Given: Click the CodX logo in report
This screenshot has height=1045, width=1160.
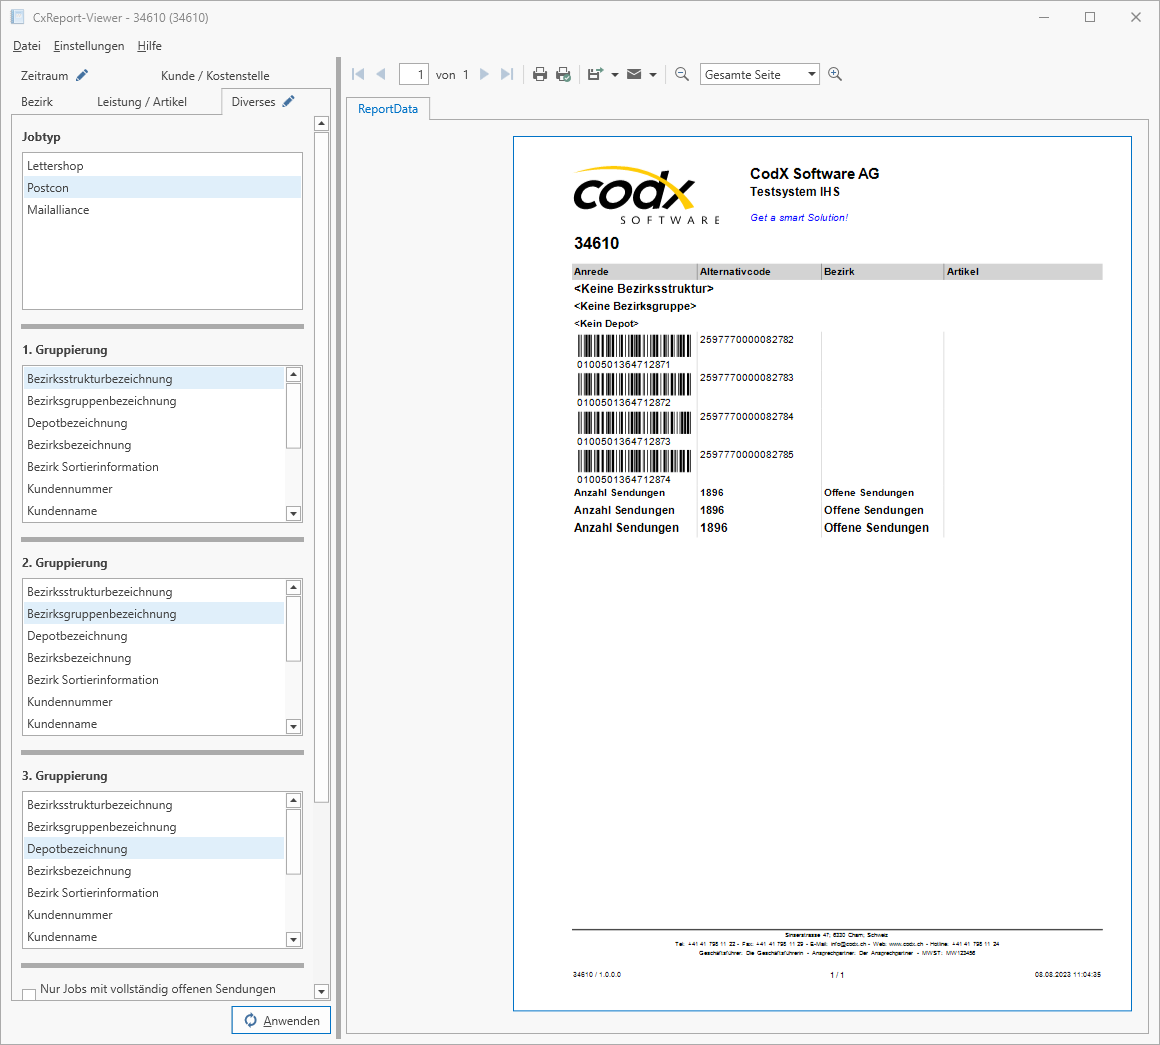Looking at the screenshot, I should pyautogui.click(x=647, y=195).
